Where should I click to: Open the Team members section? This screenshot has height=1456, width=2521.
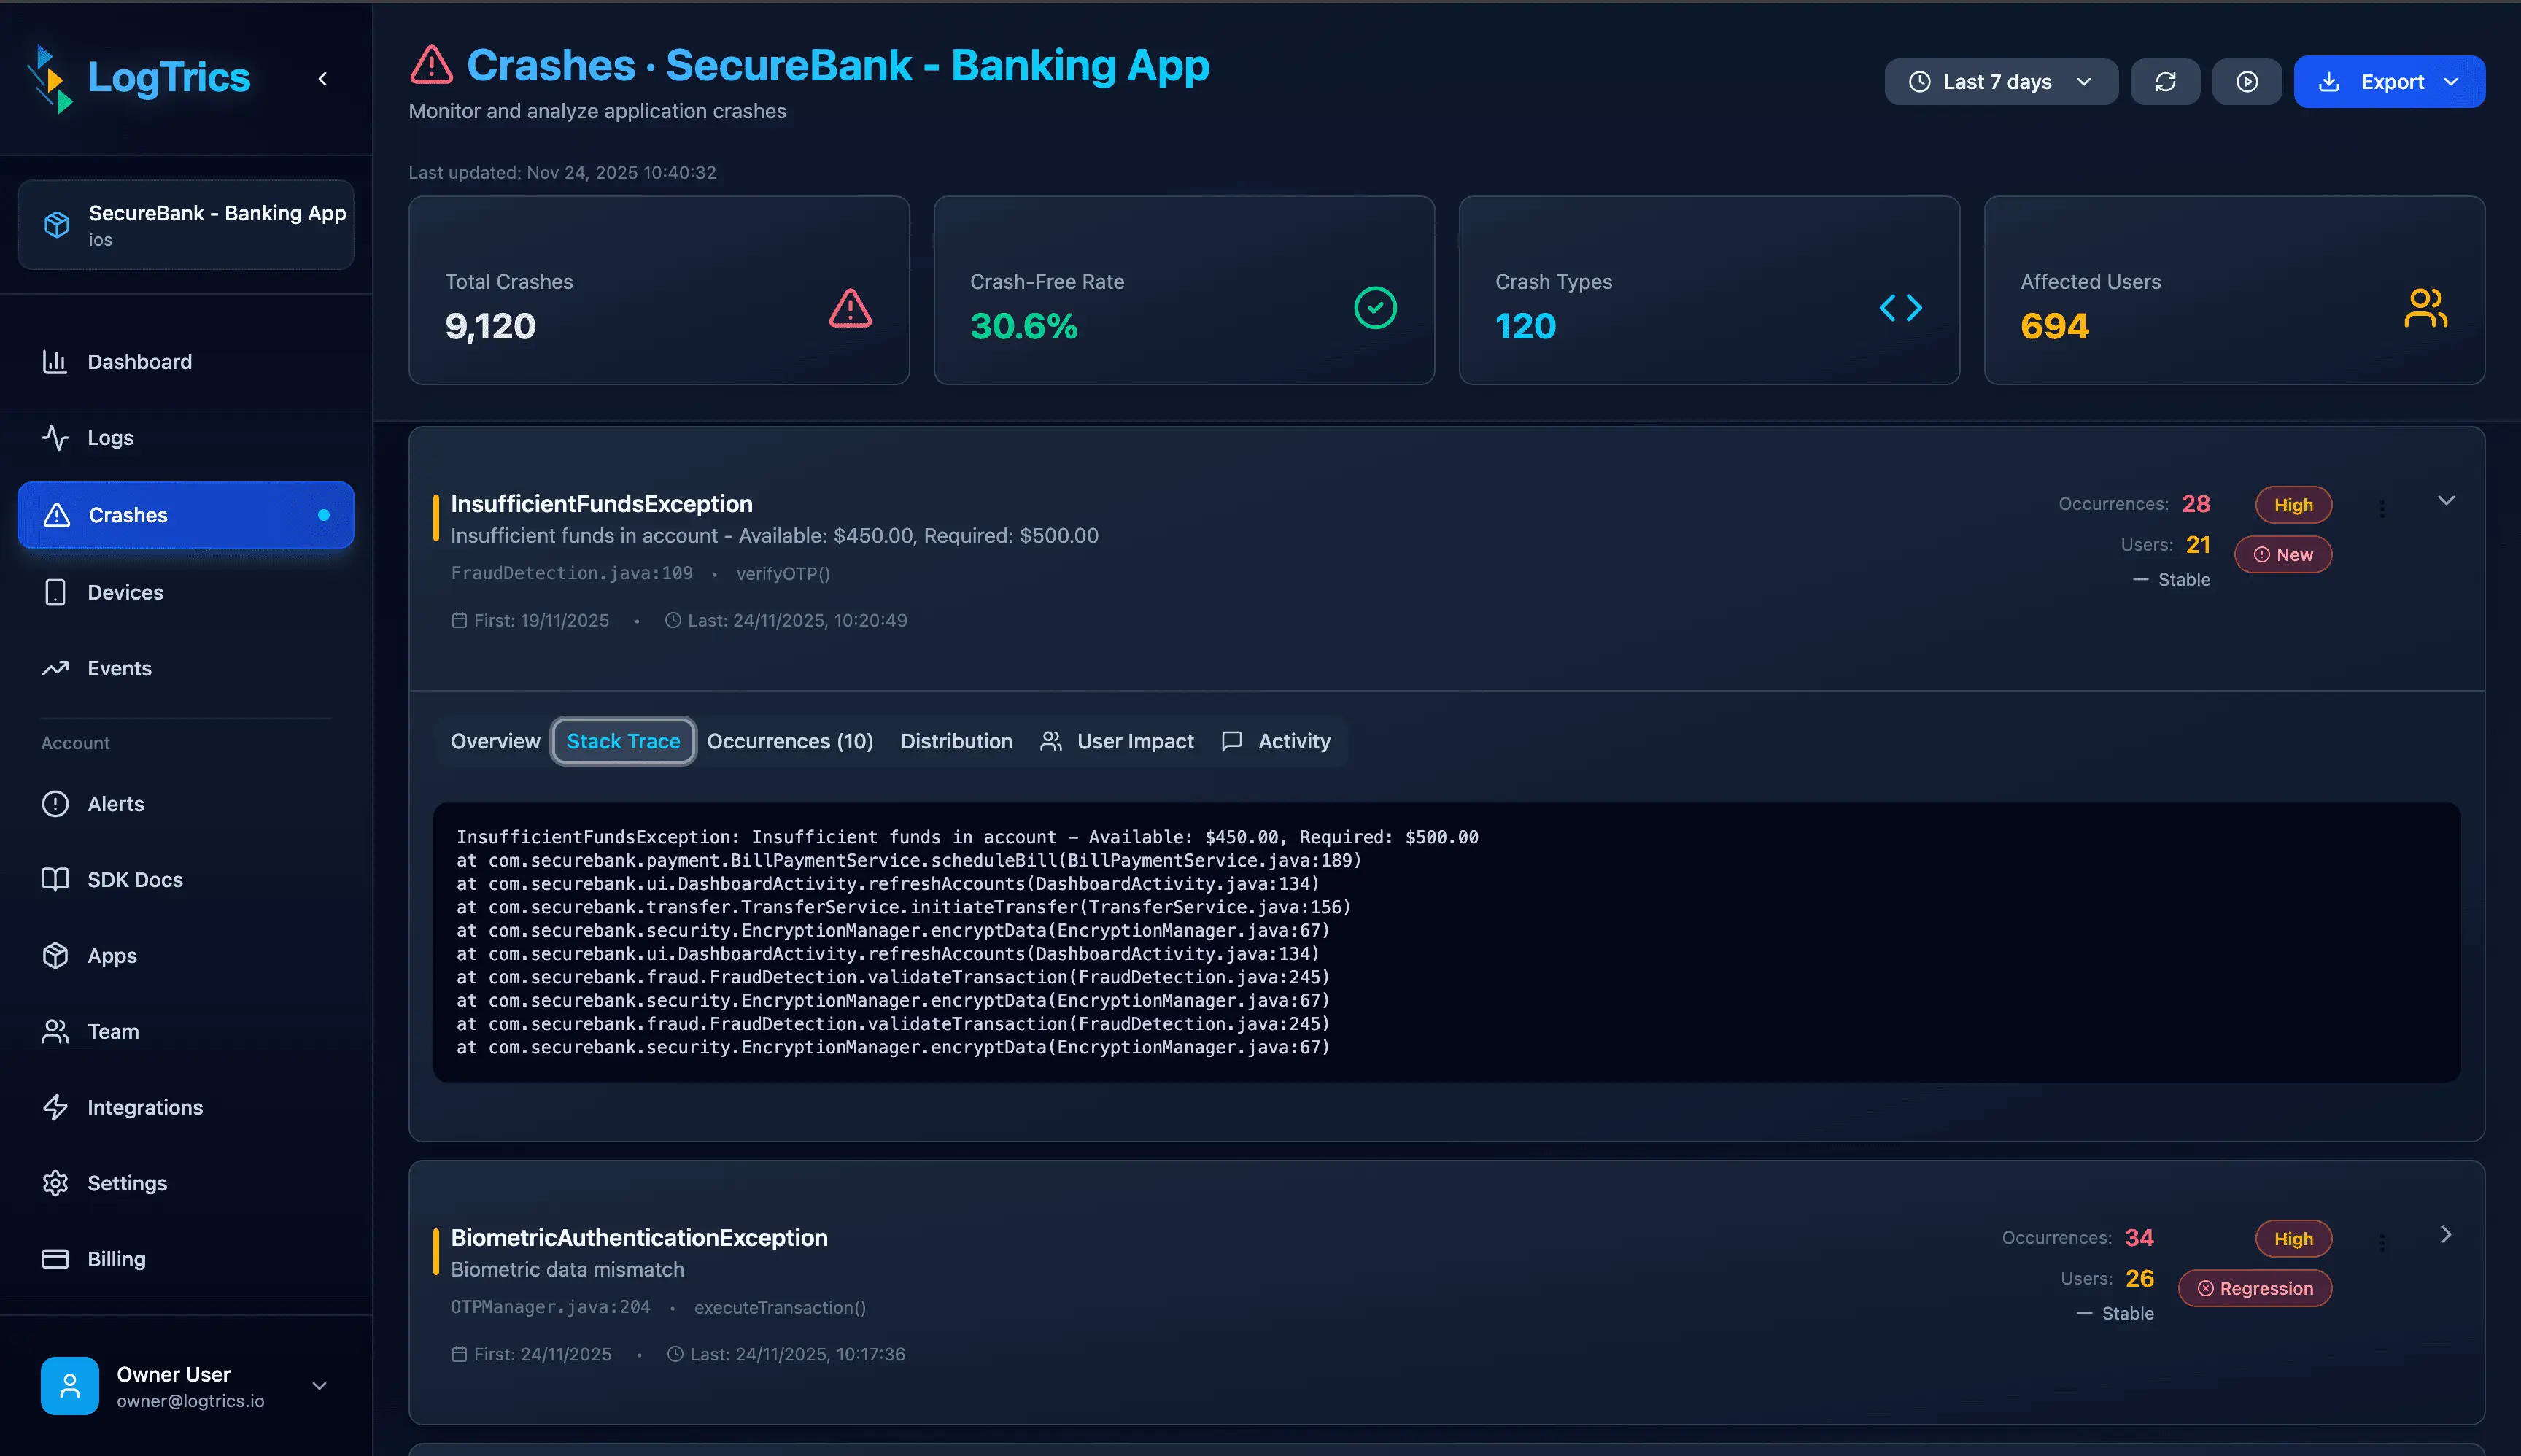[113, 1031]
